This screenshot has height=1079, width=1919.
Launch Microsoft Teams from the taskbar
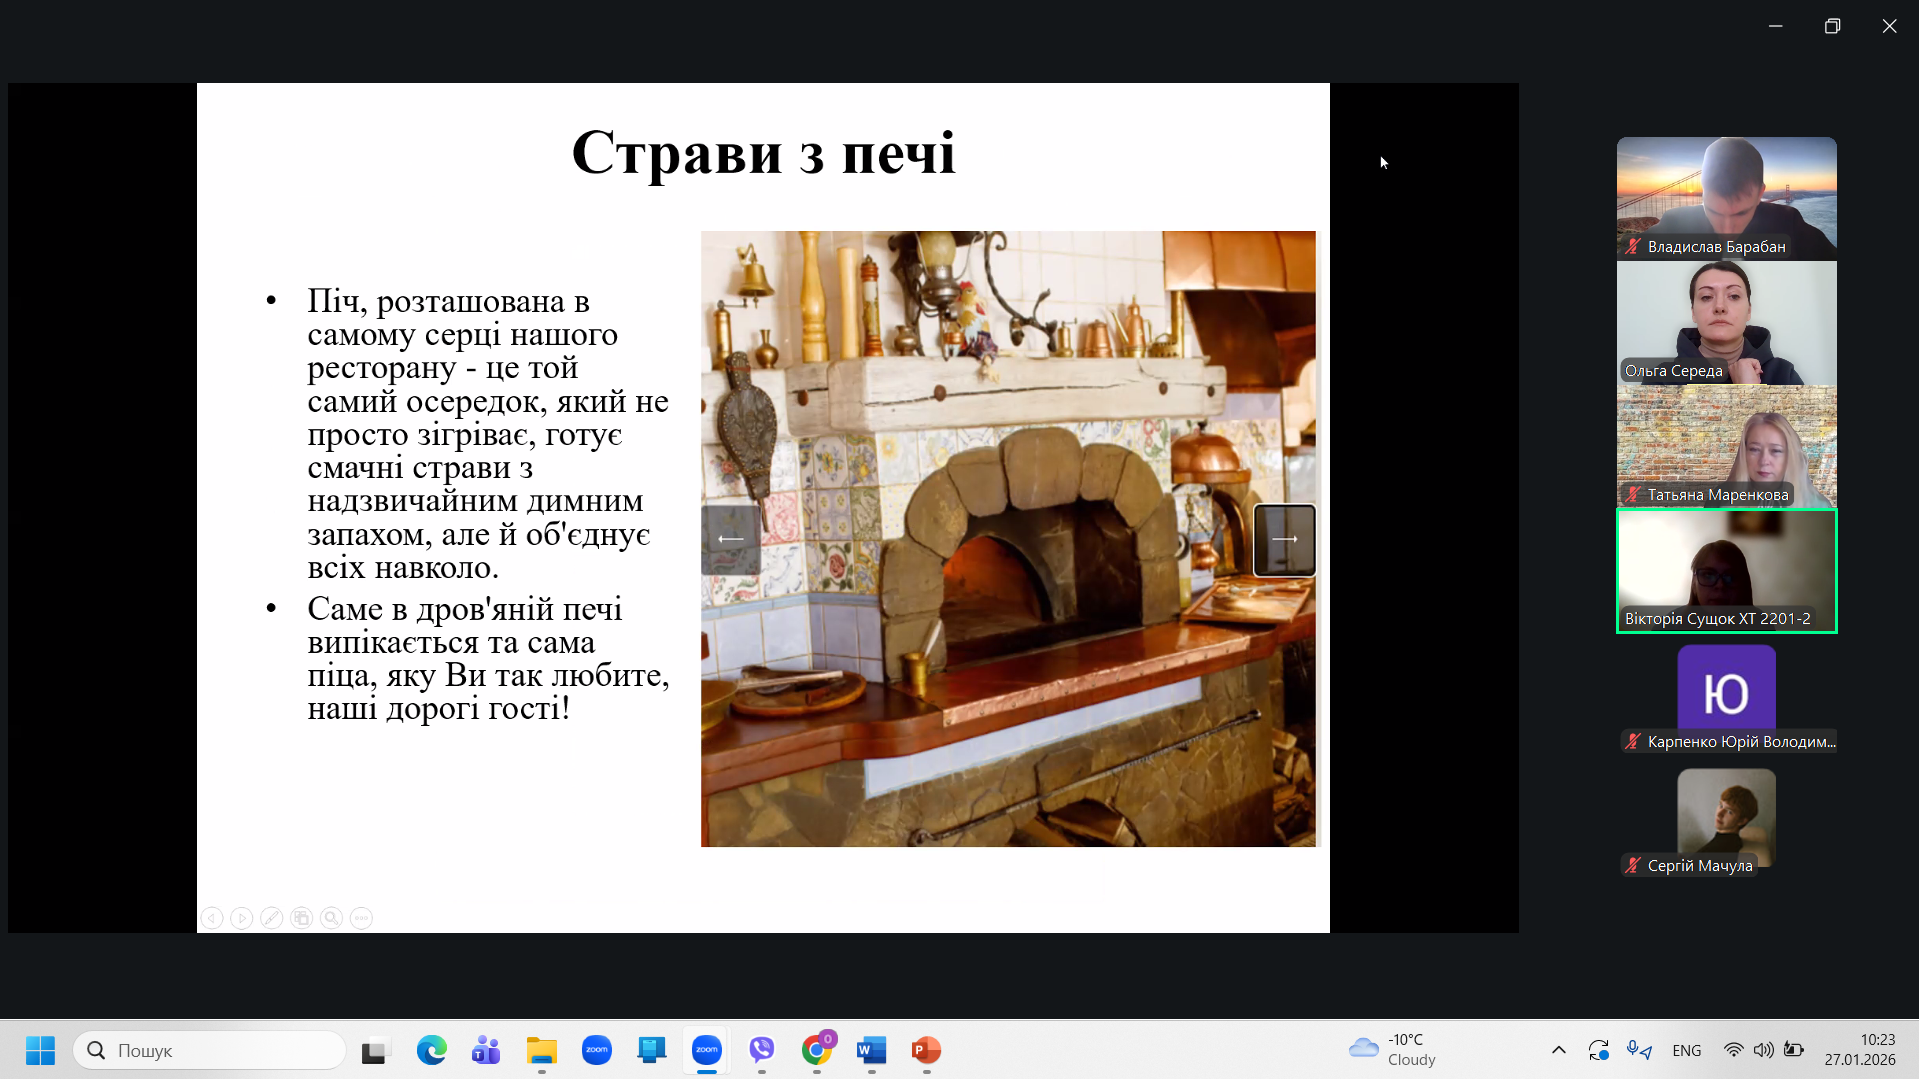486,1050
